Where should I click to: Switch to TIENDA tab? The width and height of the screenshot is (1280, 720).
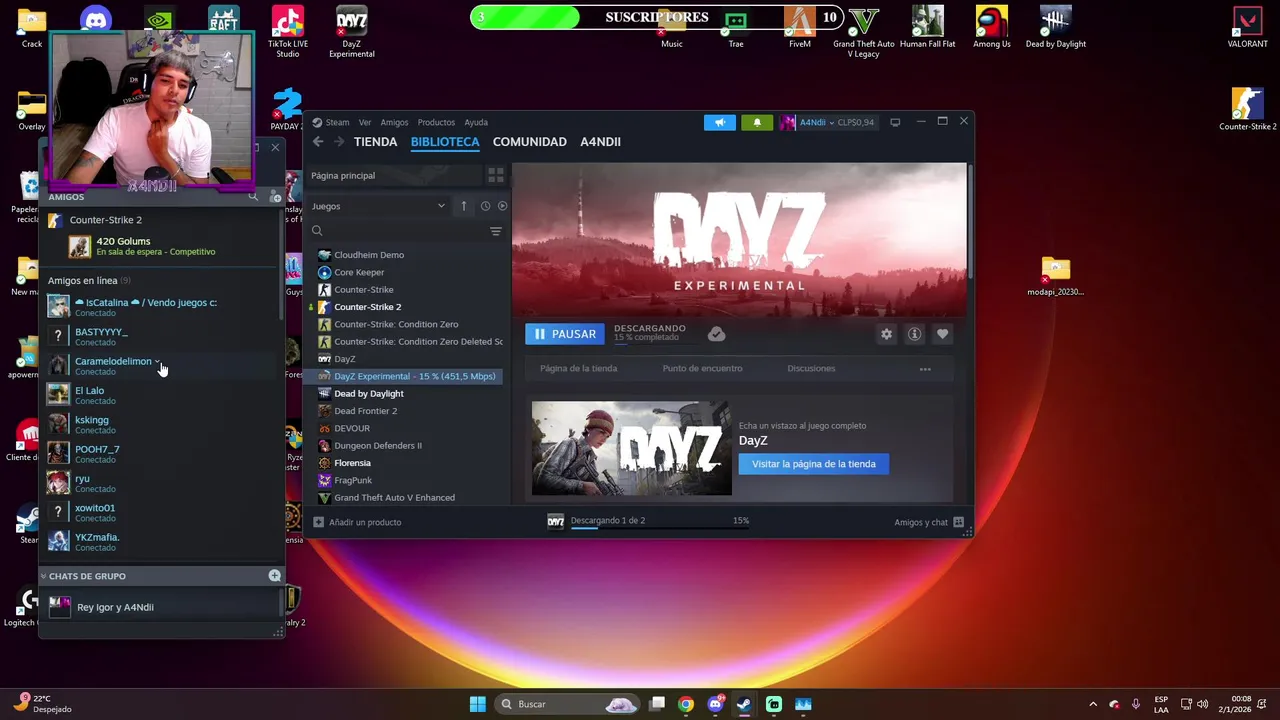[x=375, y=142]
